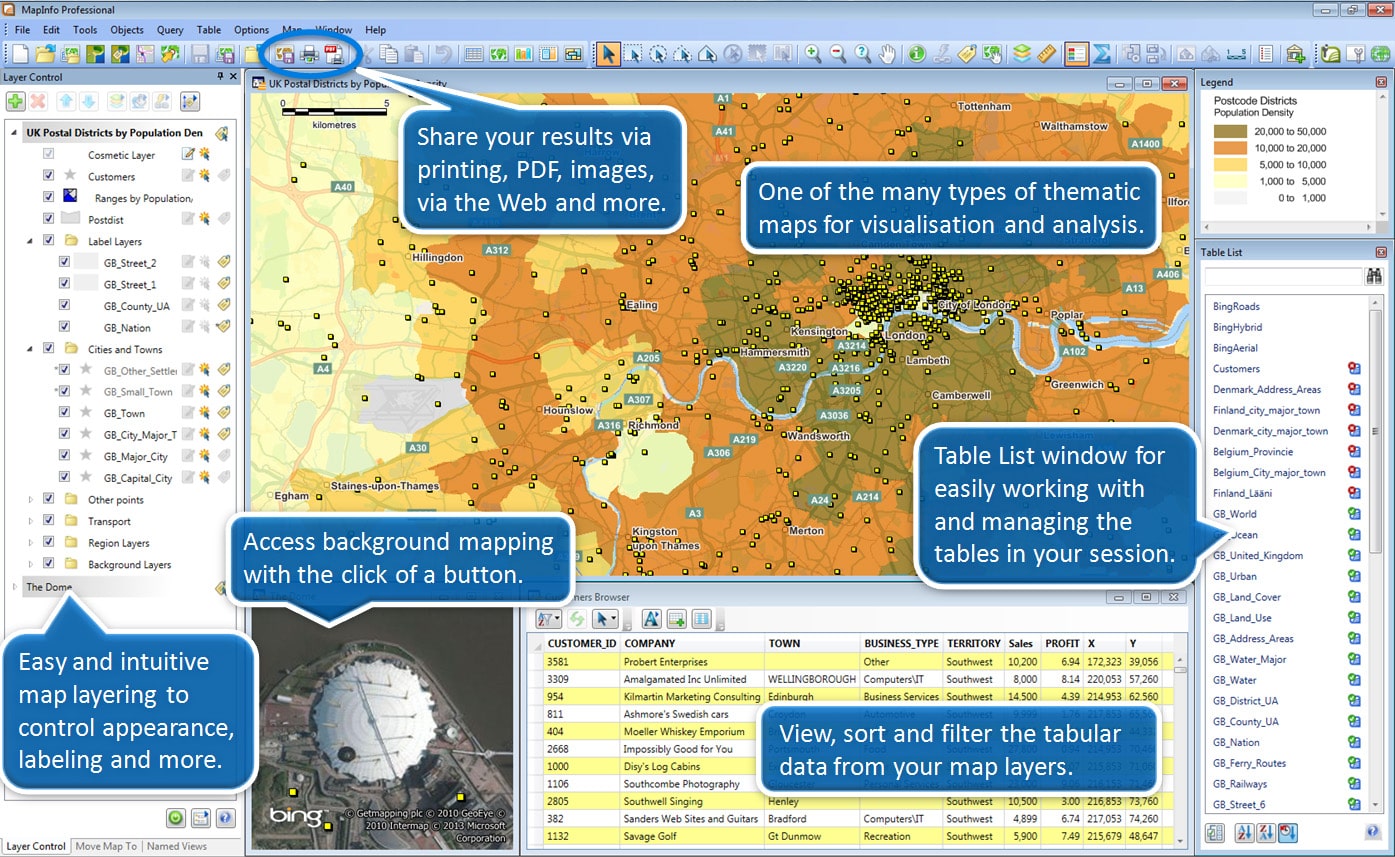Open the Objects menu
The width and height of the screenshot is (1395, 857).
coord(127,30)
